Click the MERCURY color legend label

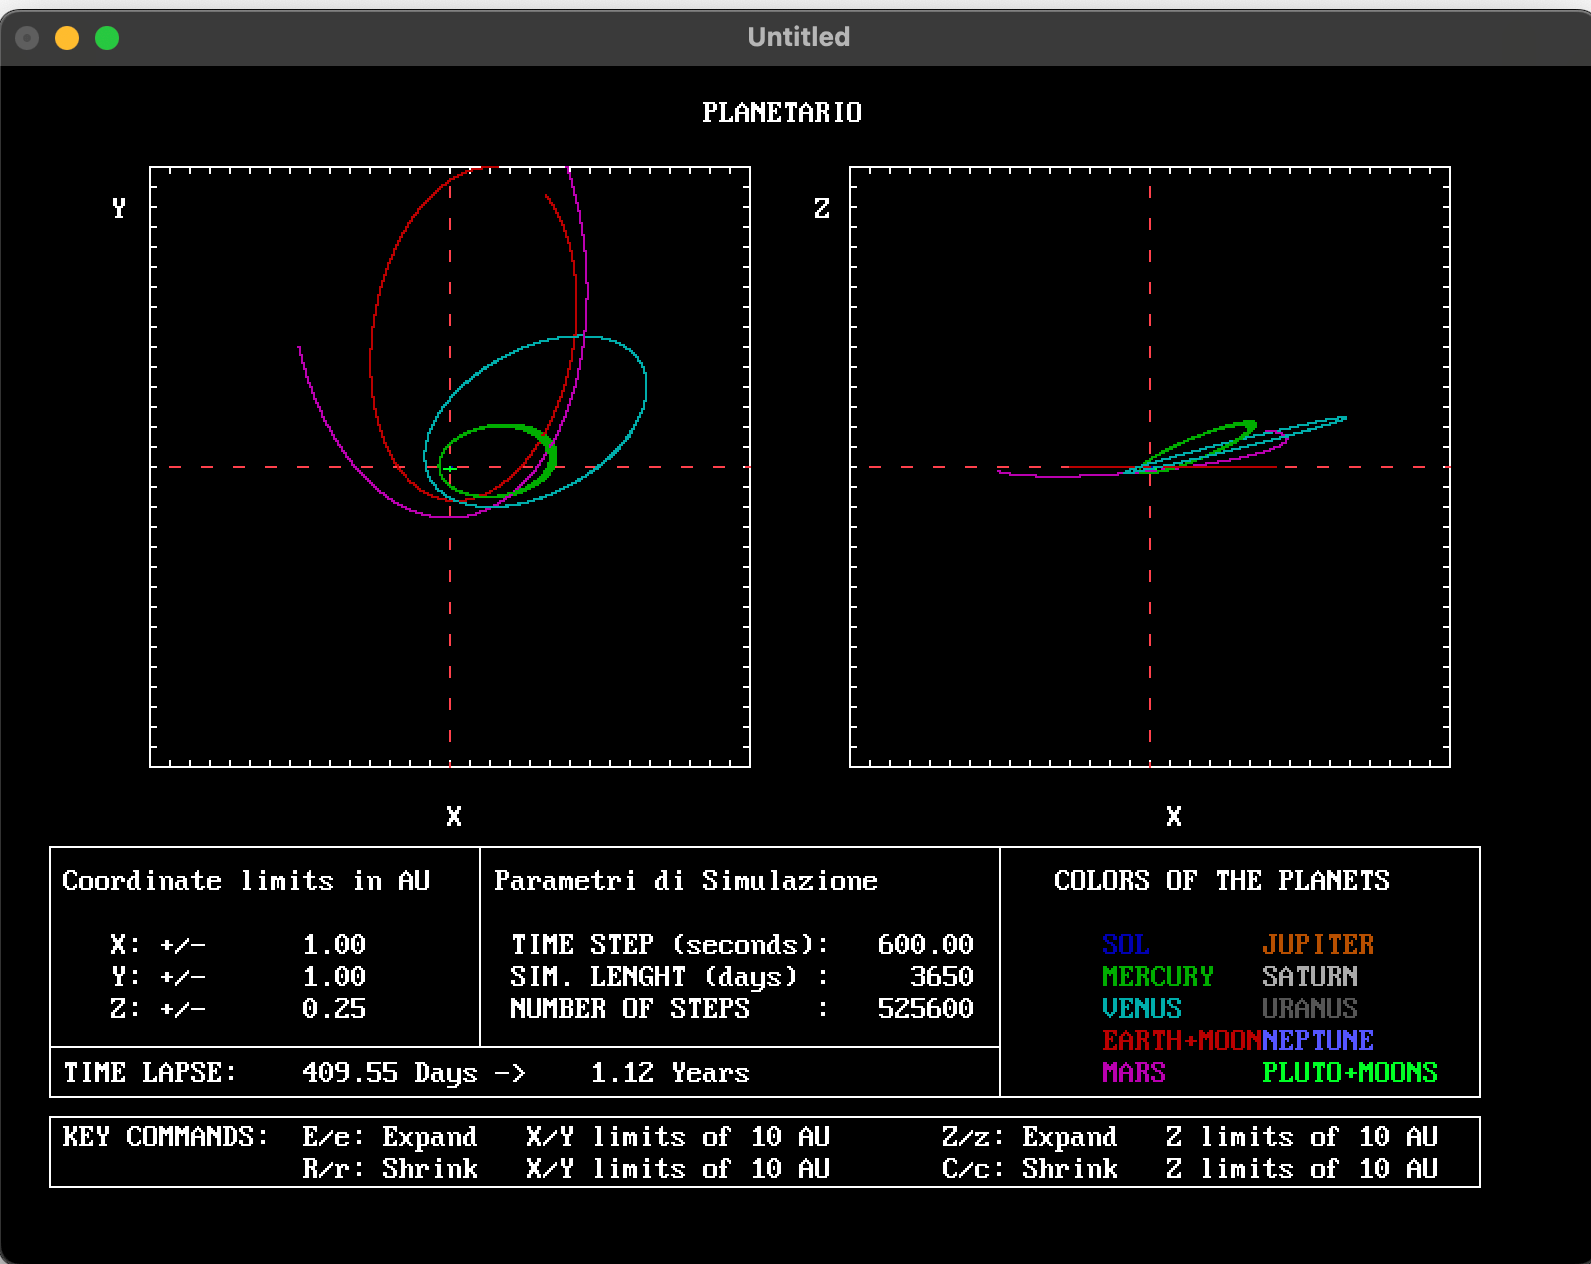pyautogui.click(x=1157, y=976)
